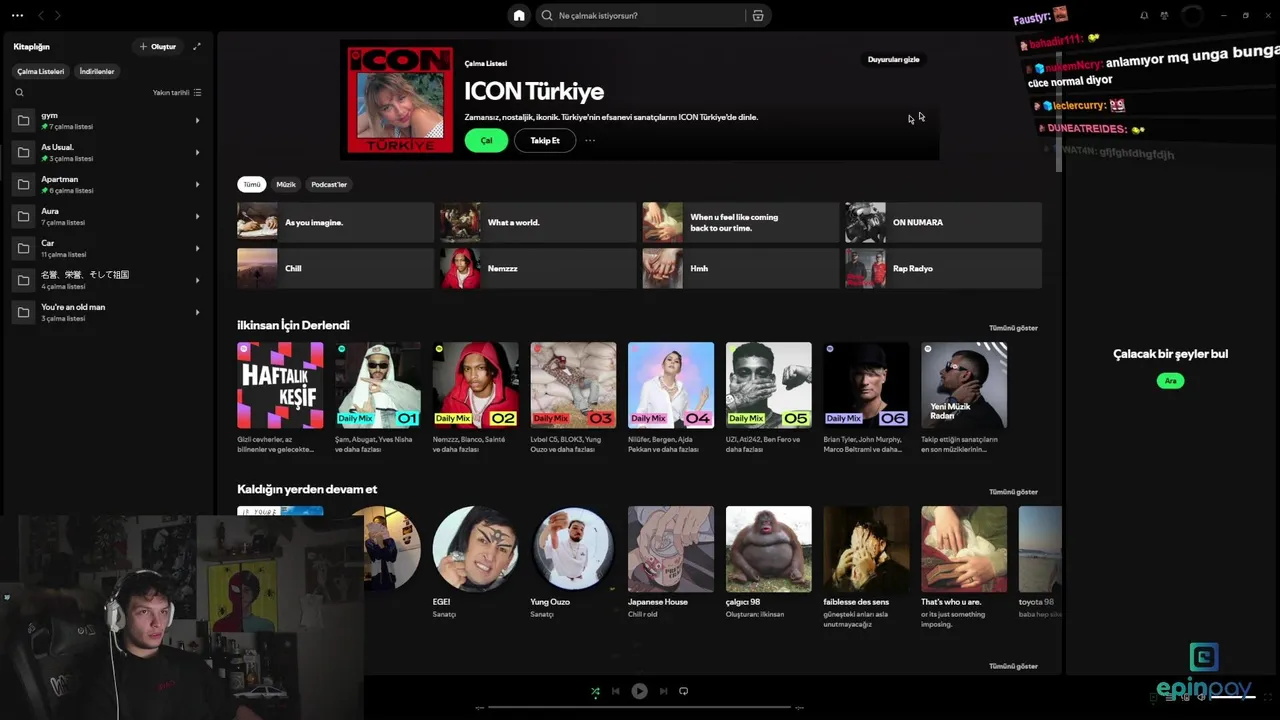Toggle the Çalma Listeleri filter chip
The width and height of the screenshot is (1280, 720).
coord(40,71)
